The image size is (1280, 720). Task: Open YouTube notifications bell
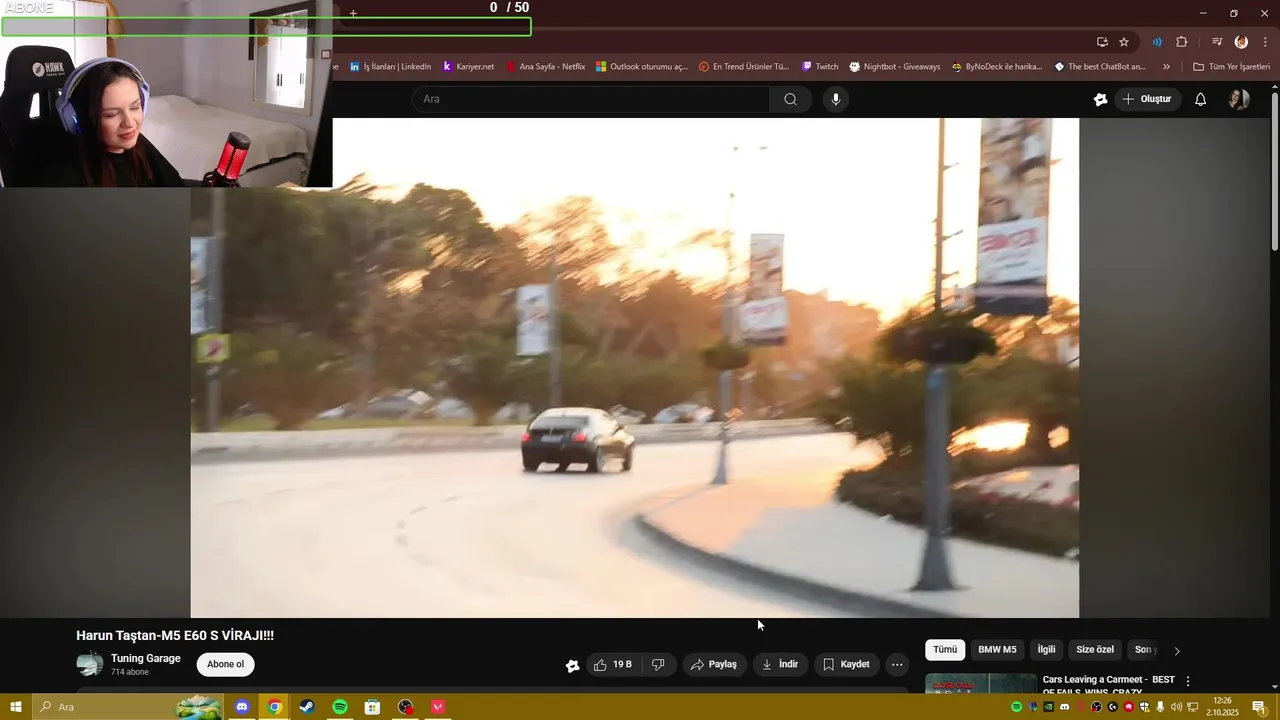(x=1200, y=99)
